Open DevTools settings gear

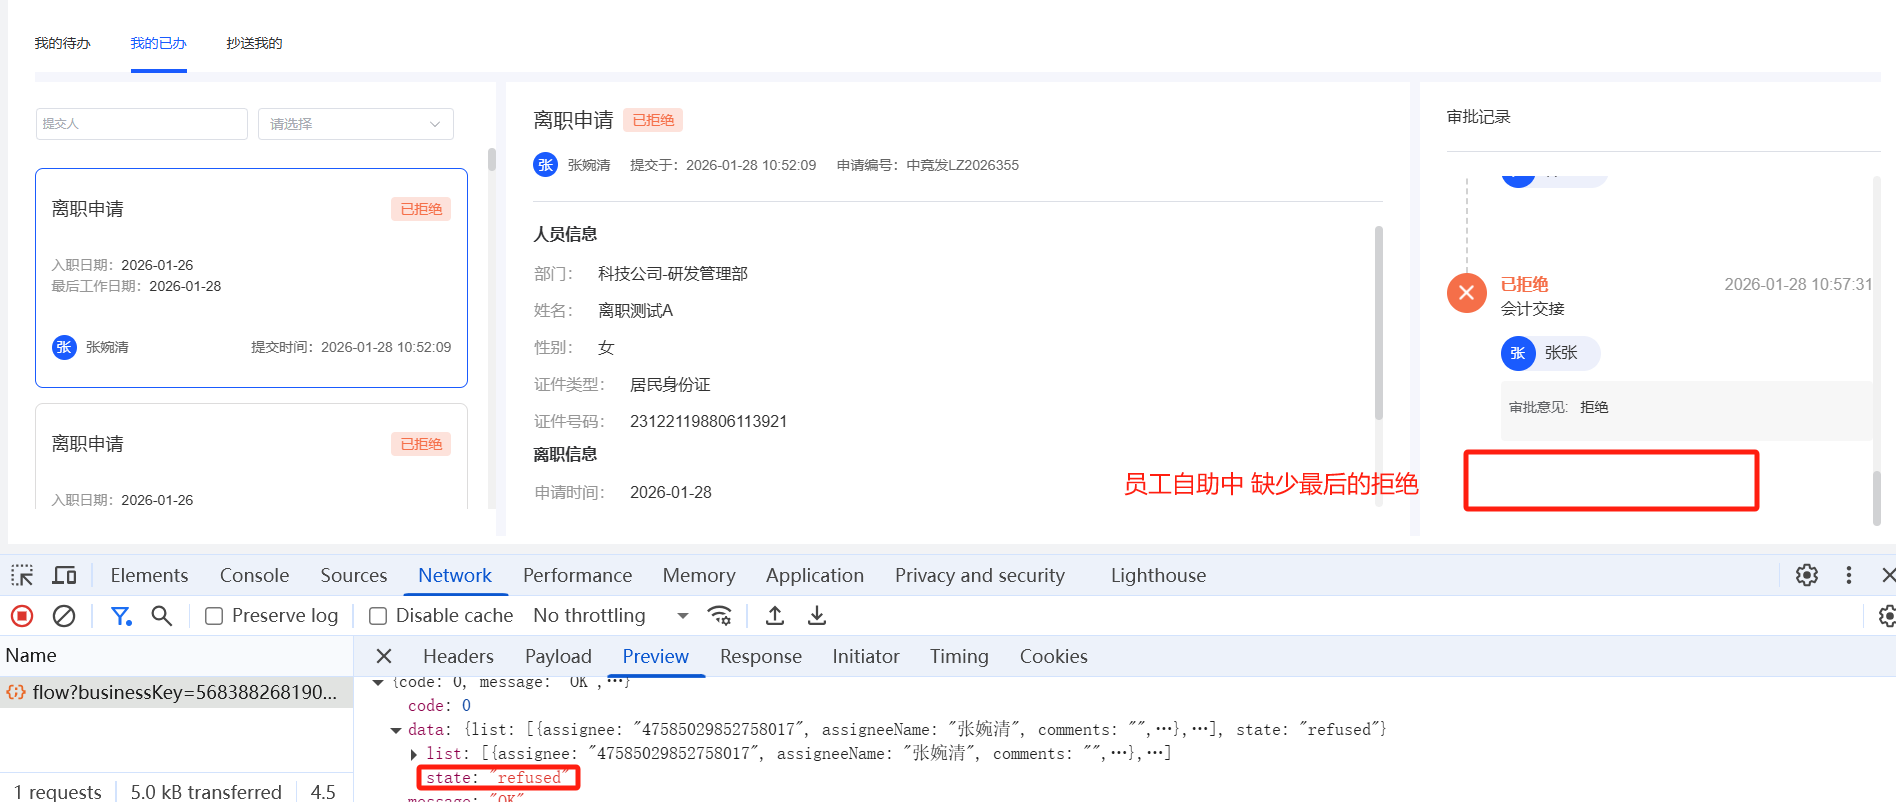point(1807,575)
